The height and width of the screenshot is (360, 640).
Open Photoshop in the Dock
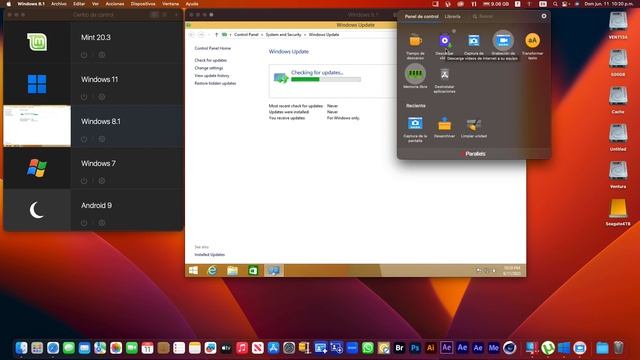click(415, 348)
